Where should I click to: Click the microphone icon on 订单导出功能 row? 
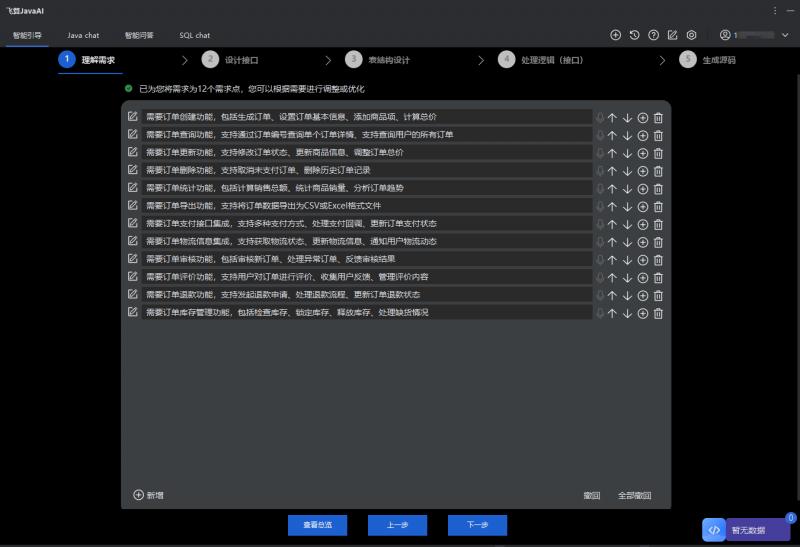[599, 206]
